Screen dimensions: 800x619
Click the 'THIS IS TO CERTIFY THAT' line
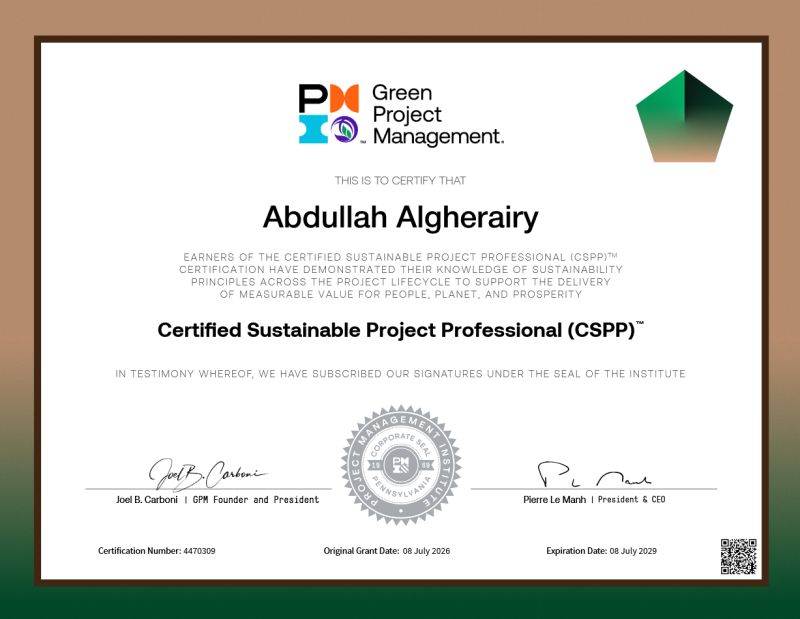[x=401, y=180]
